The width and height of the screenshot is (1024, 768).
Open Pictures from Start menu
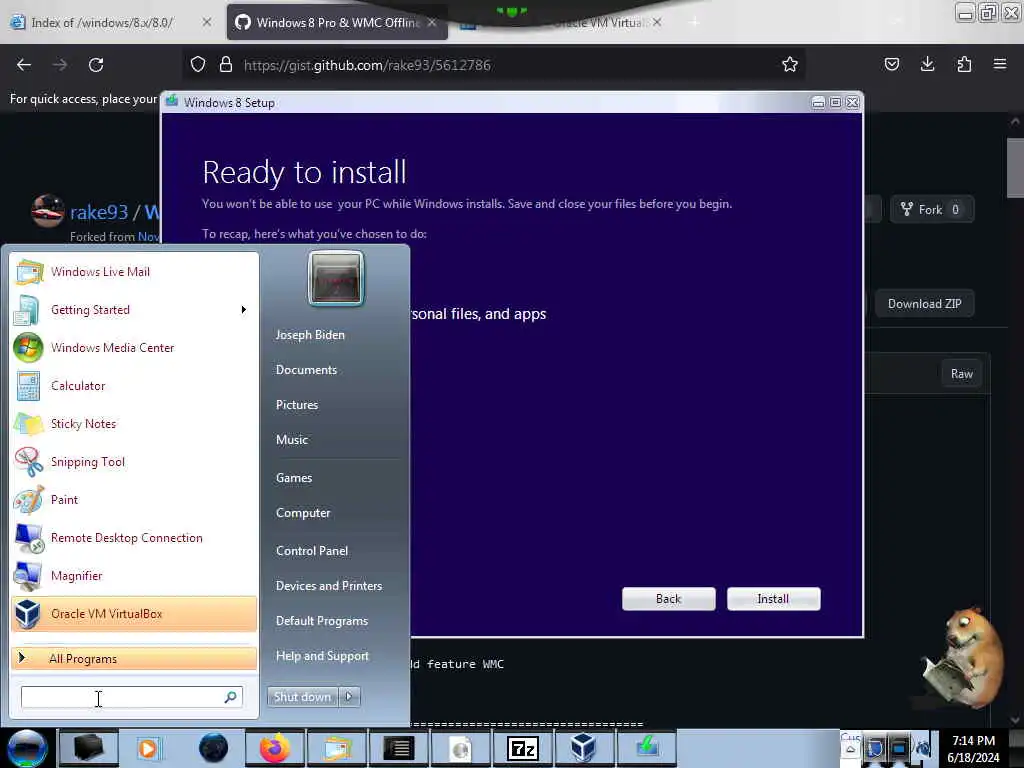(297, 405)
